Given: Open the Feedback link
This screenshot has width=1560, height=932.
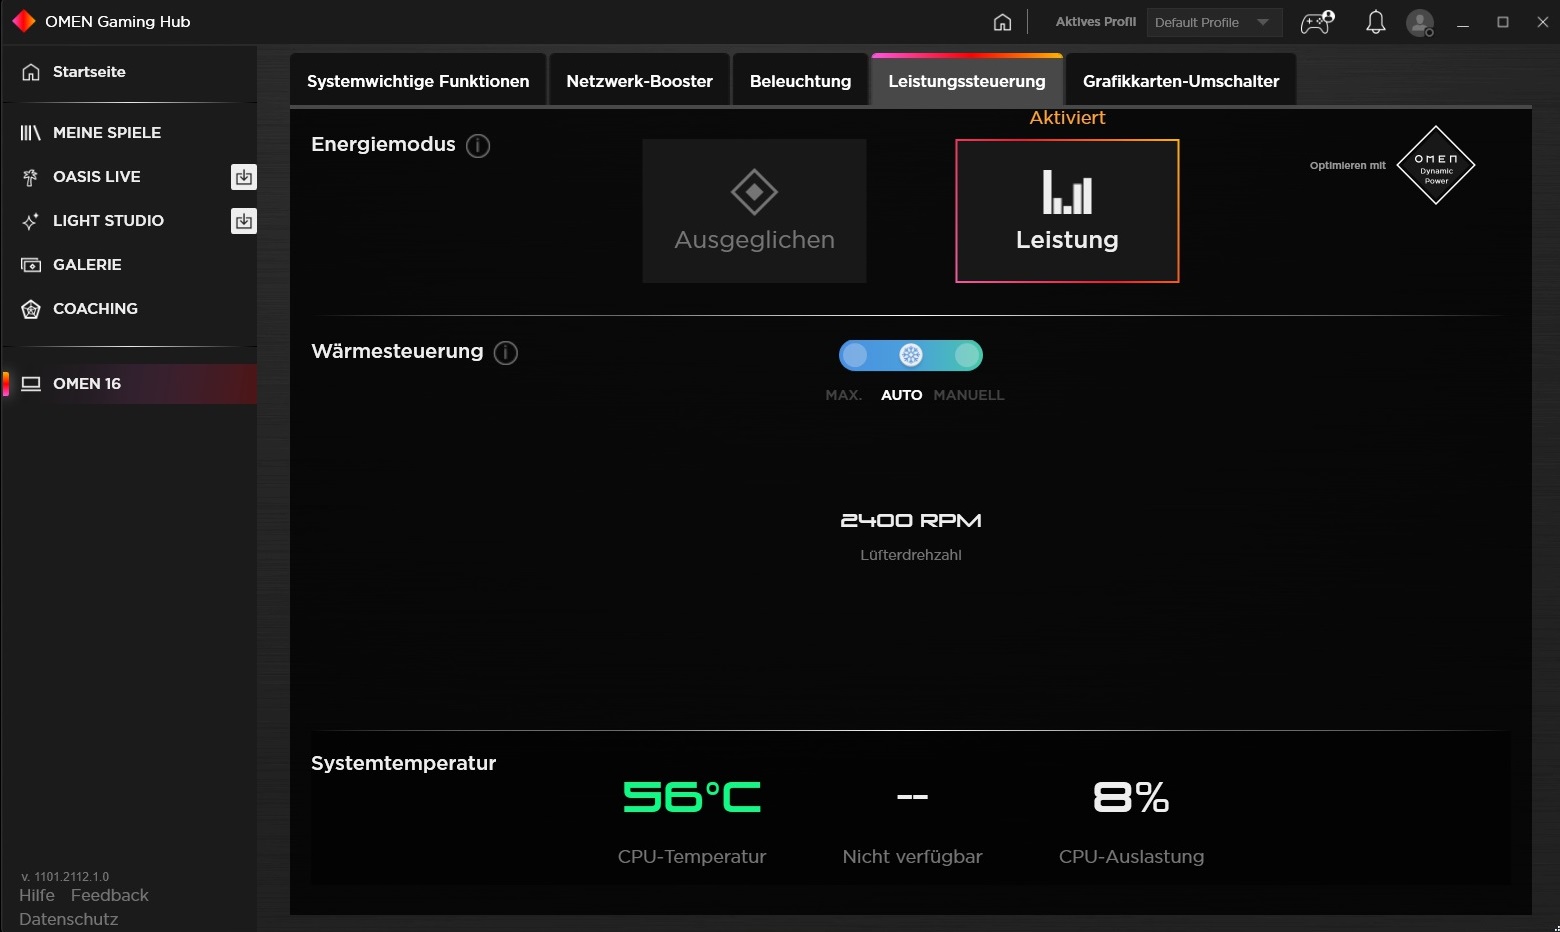Looking at the screenshot, I should coord(110,895).
